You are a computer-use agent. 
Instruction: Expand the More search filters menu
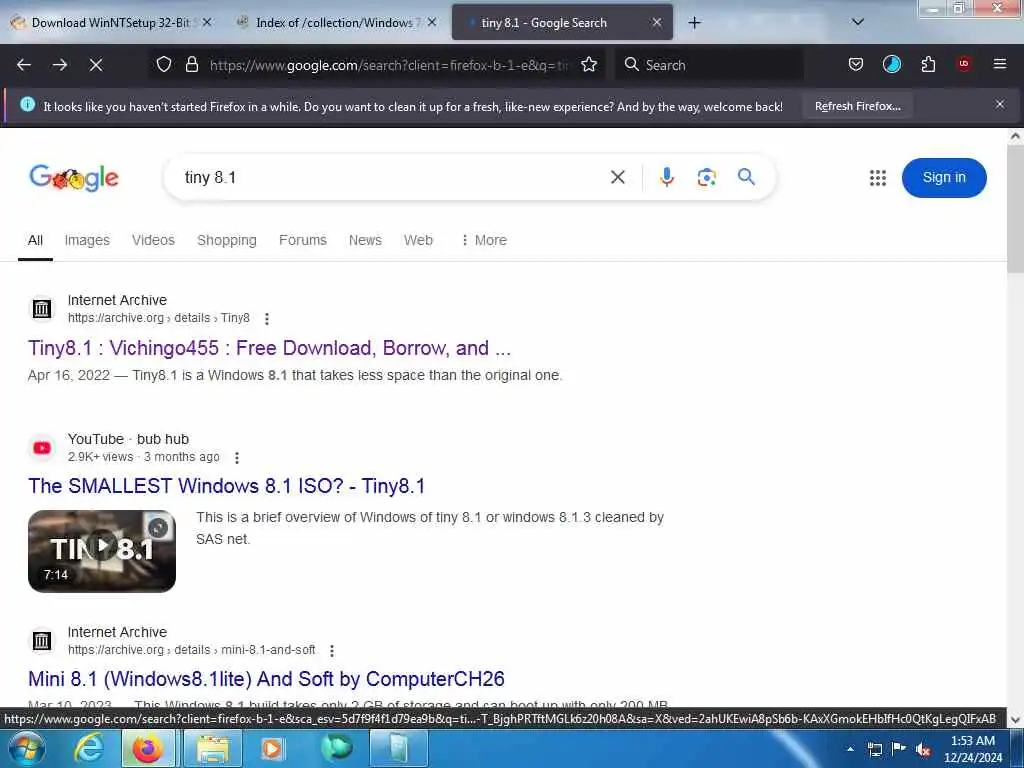click(x=484, y=240)
